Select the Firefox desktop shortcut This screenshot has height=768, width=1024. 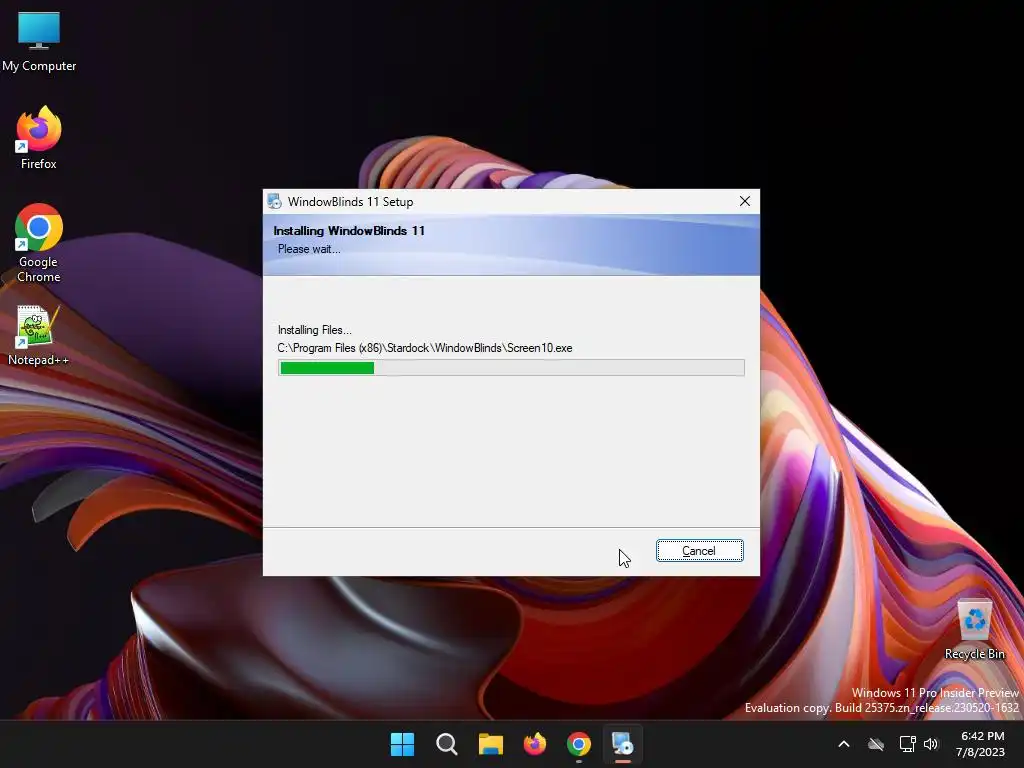[39, 138]
